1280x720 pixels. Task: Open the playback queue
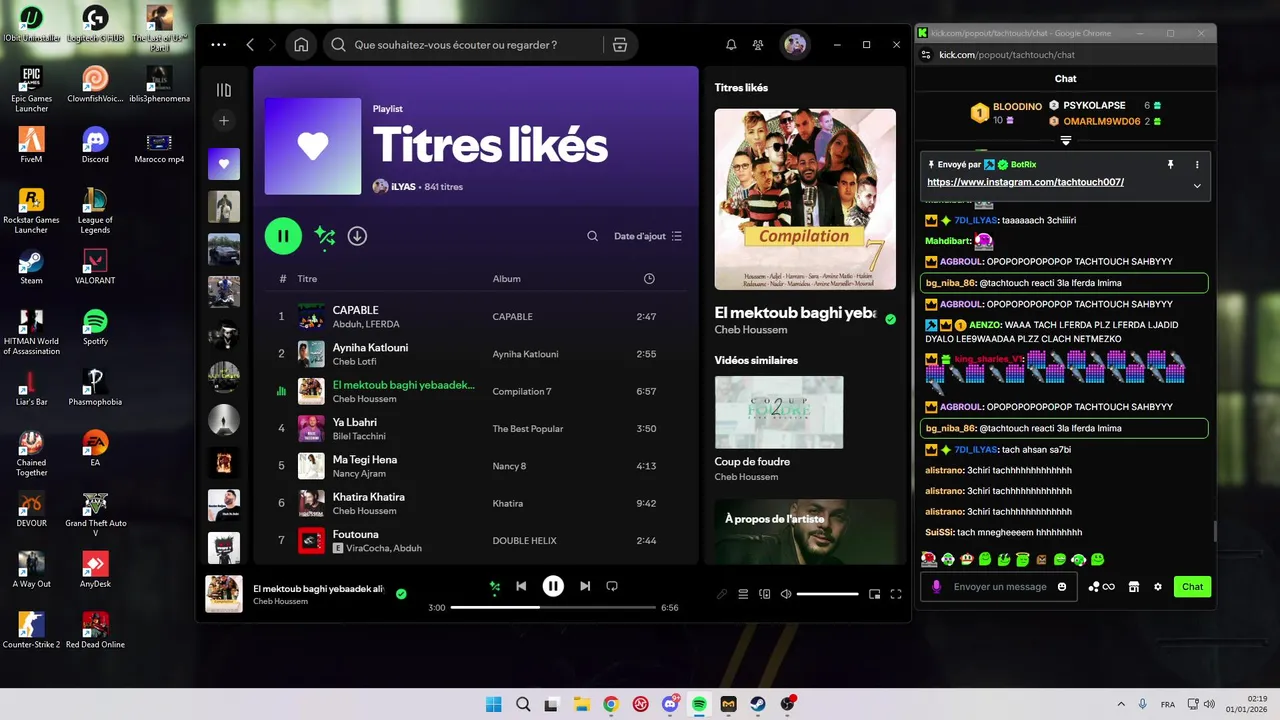click(x=743, y=594)
